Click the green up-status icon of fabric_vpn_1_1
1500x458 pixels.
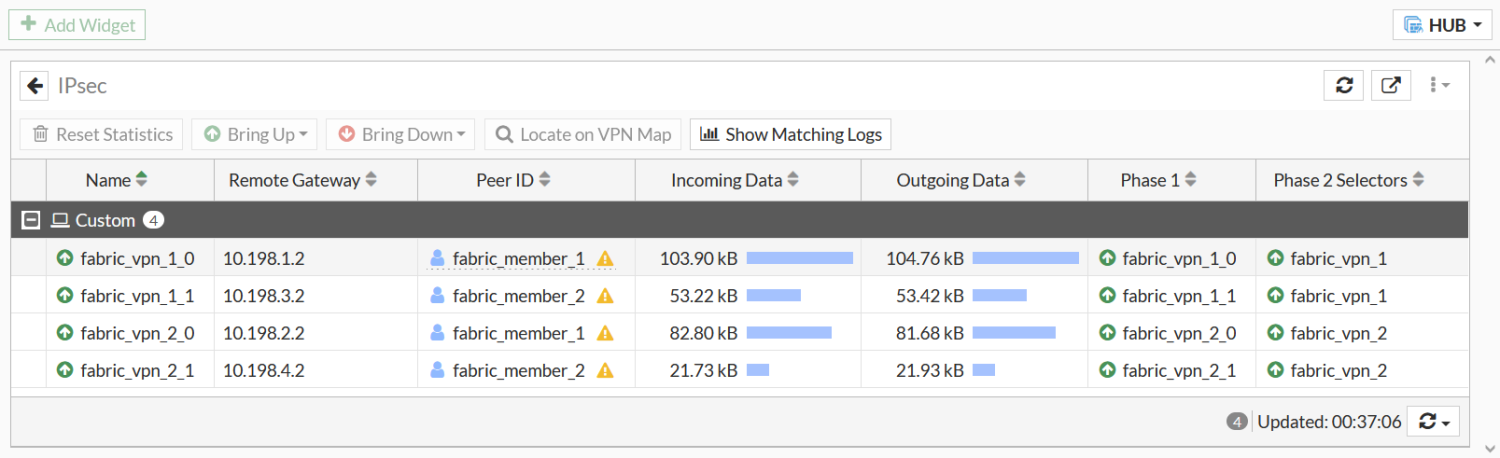pyautogui.click(x=66, y=296)
